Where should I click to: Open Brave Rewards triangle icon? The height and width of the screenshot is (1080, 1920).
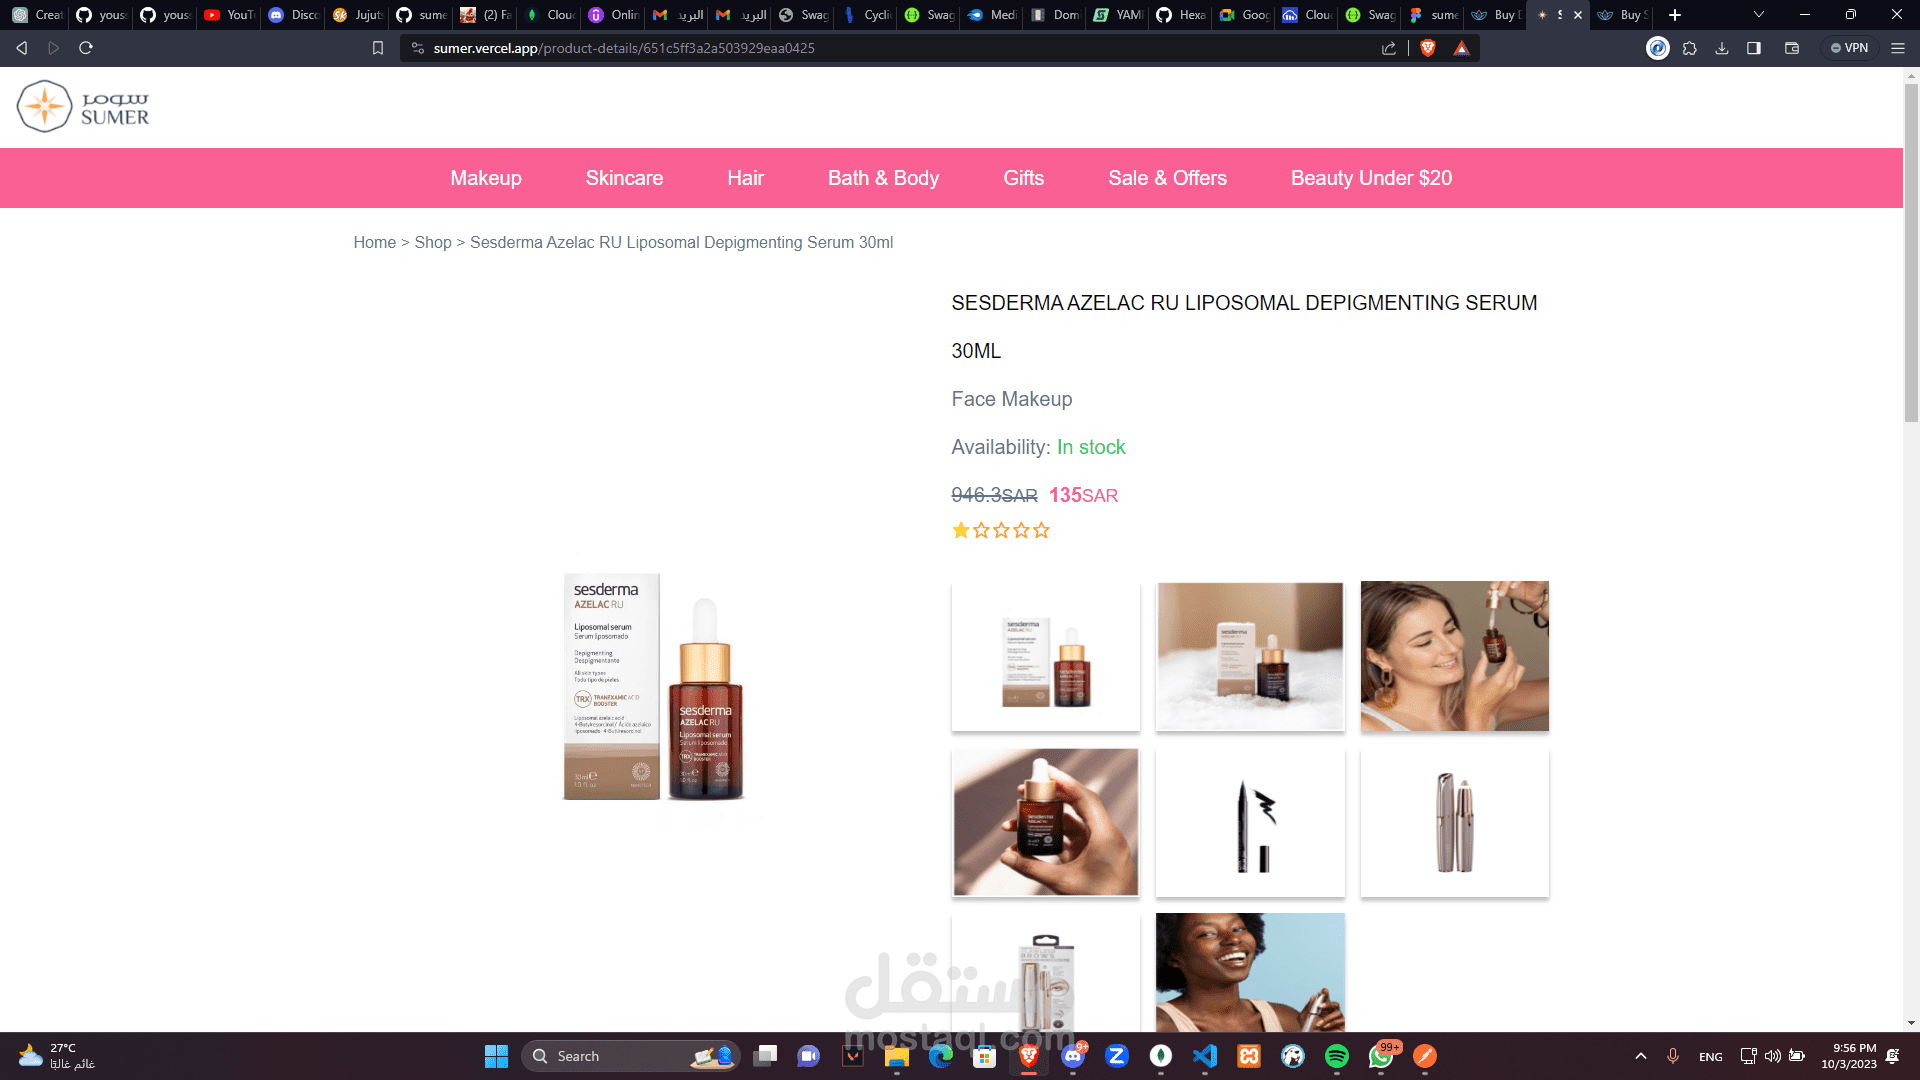point(1462,48)
